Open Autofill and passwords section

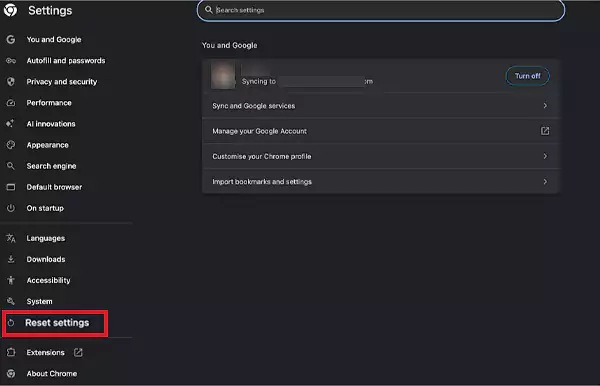click(x=66, y=60)
